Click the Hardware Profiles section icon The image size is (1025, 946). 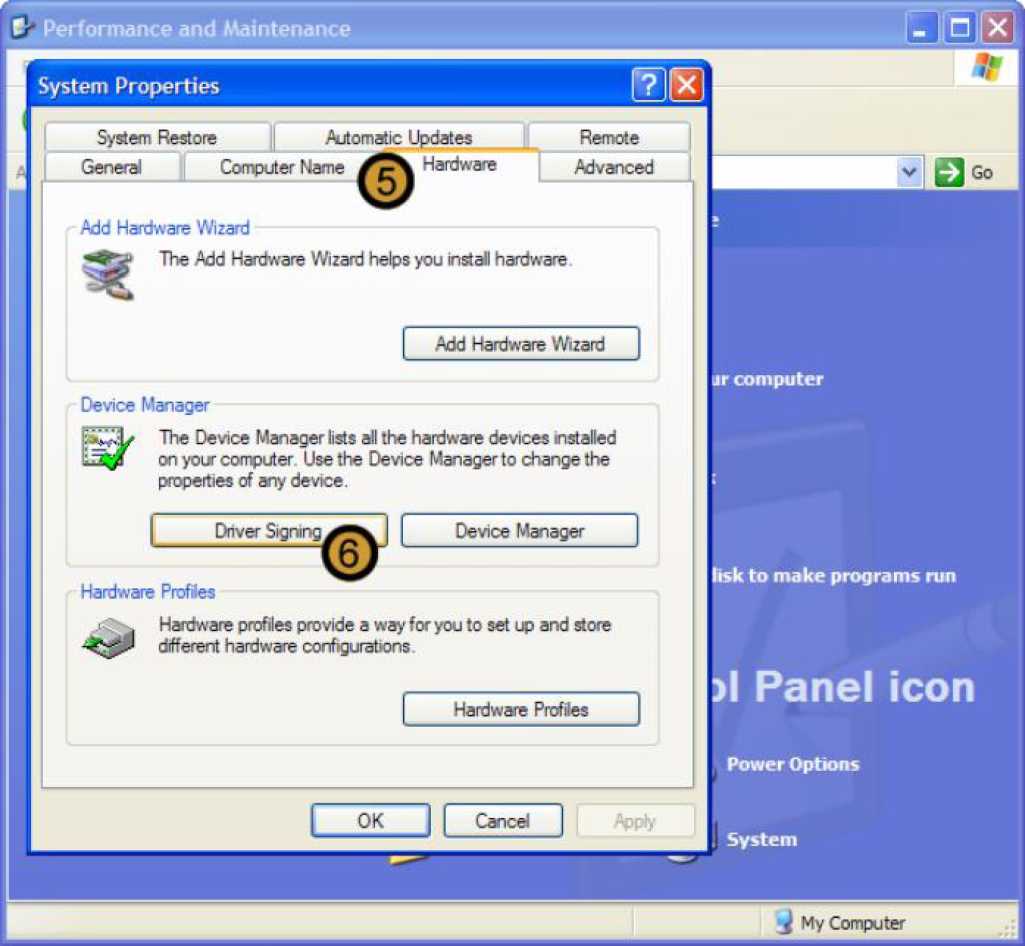(109, 637)
